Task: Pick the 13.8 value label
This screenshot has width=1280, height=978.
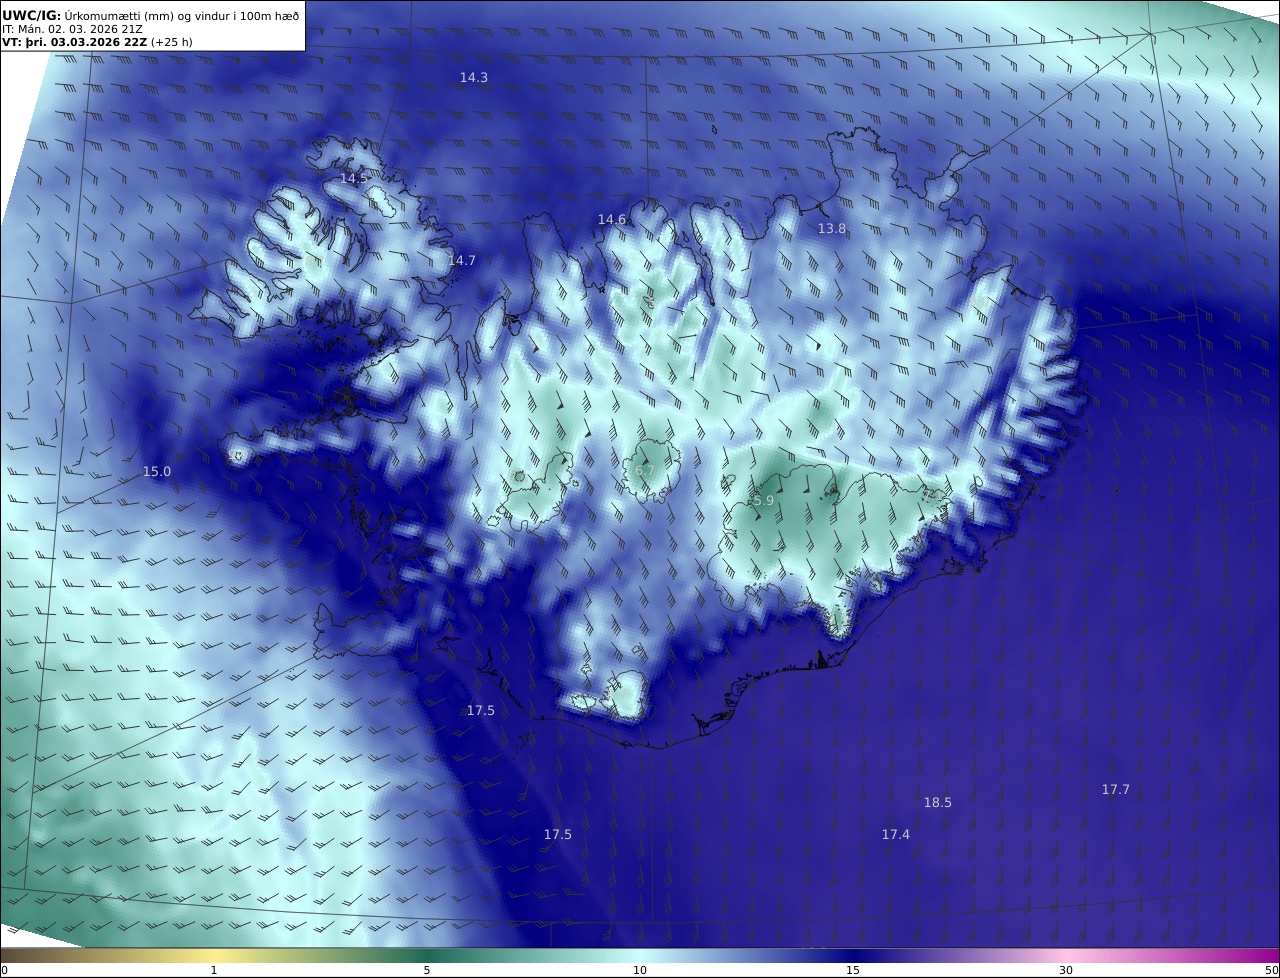Action: pos(832,228)
